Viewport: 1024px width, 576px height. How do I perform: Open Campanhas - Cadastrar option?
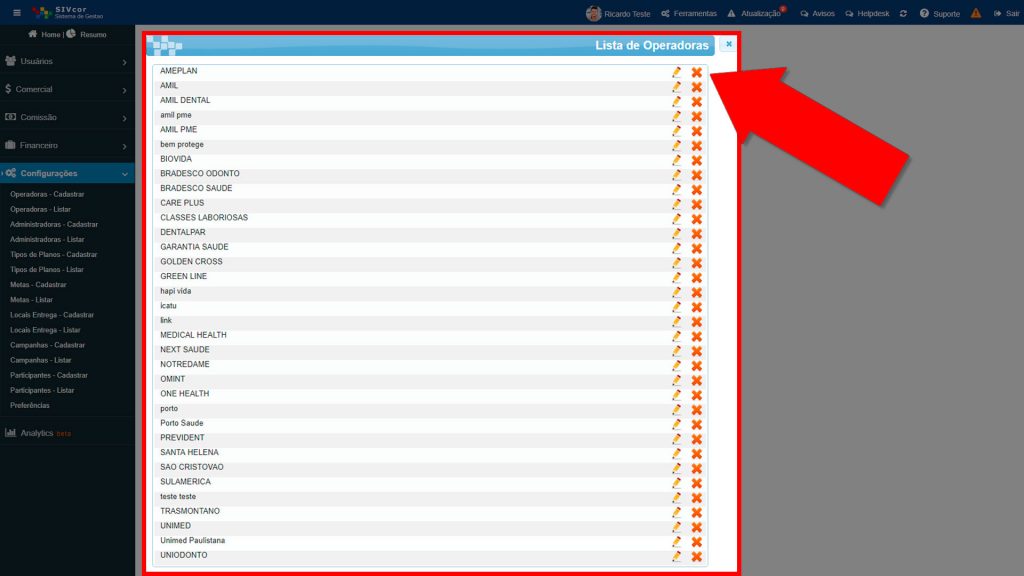[48, 345]
